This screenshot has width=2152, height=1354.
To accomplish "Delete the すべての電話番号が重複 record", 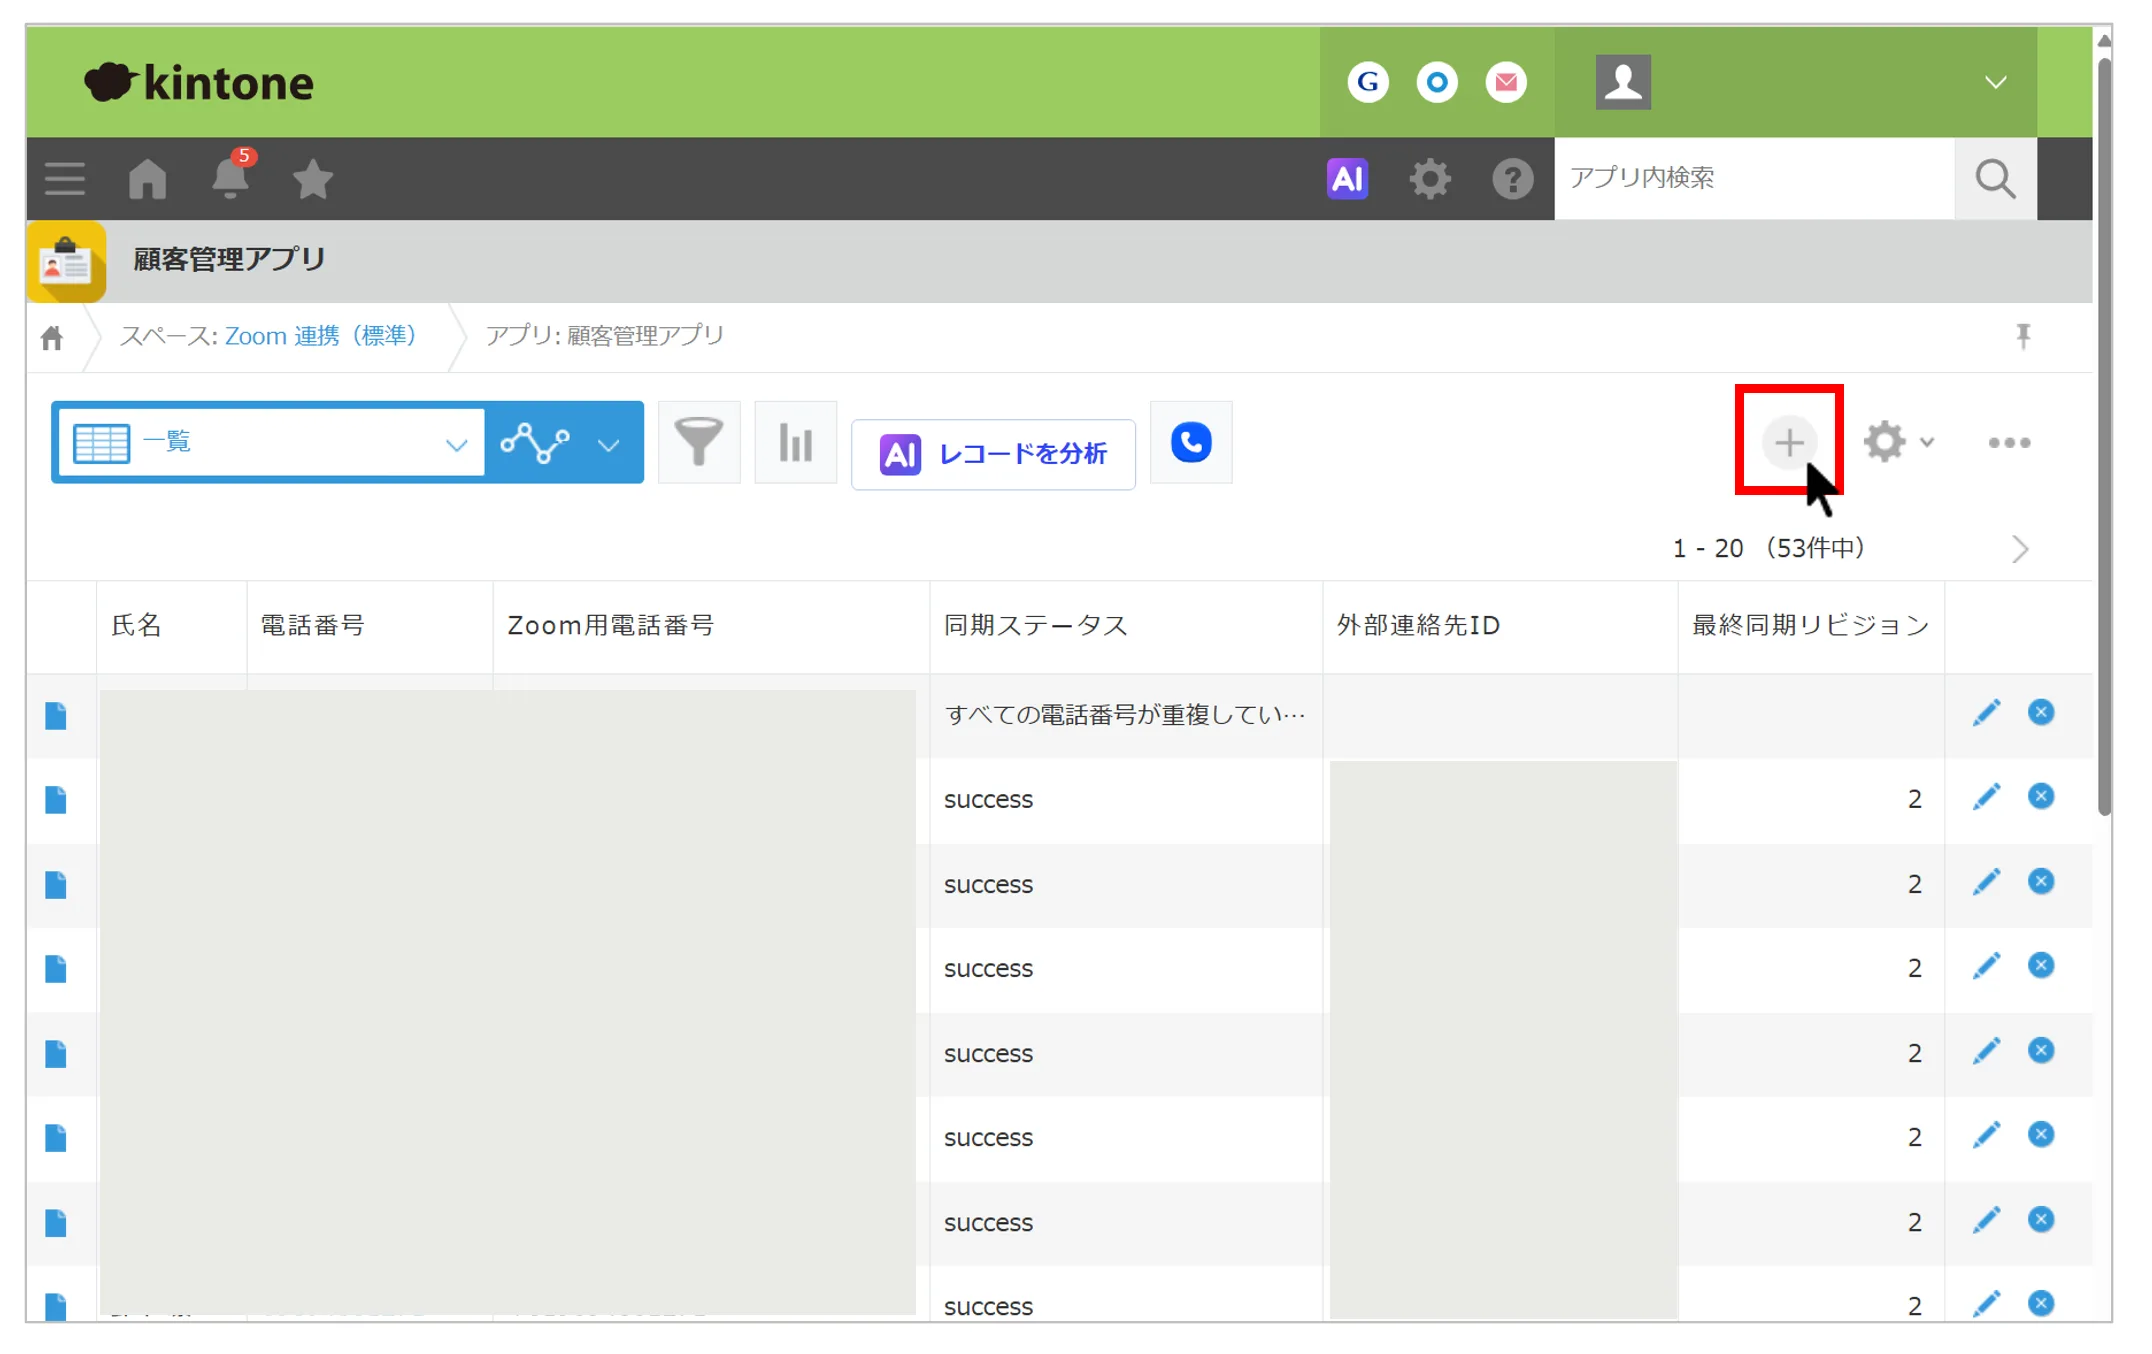I will click(x=2041, y=713).
